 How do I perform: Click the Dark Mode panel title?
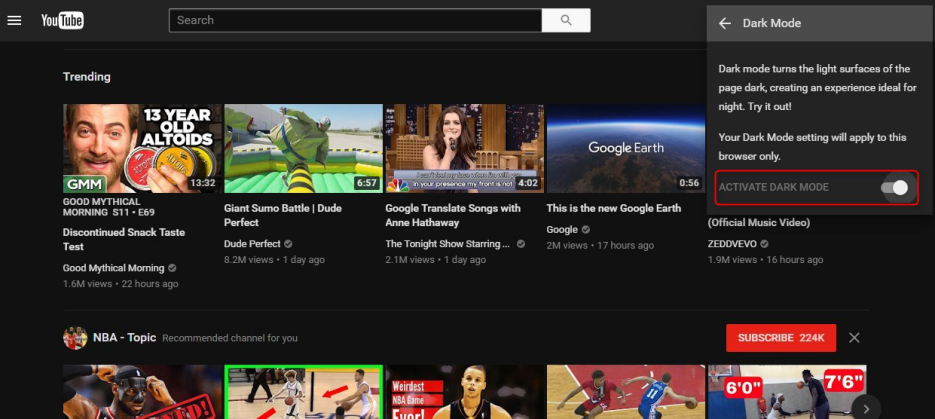click(x=772, y=23)
